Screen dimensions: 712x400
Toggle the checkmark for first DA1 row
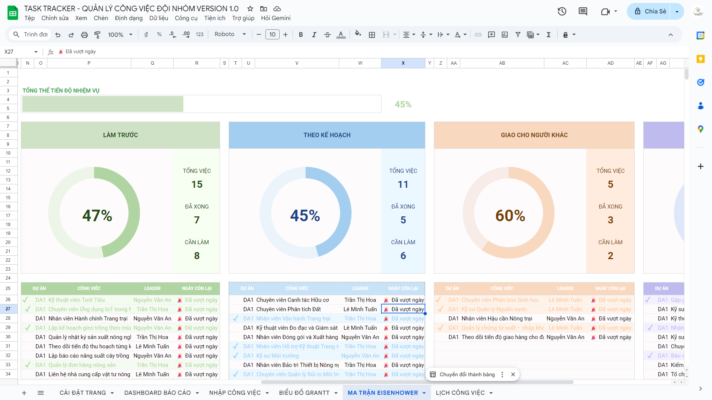26,299
